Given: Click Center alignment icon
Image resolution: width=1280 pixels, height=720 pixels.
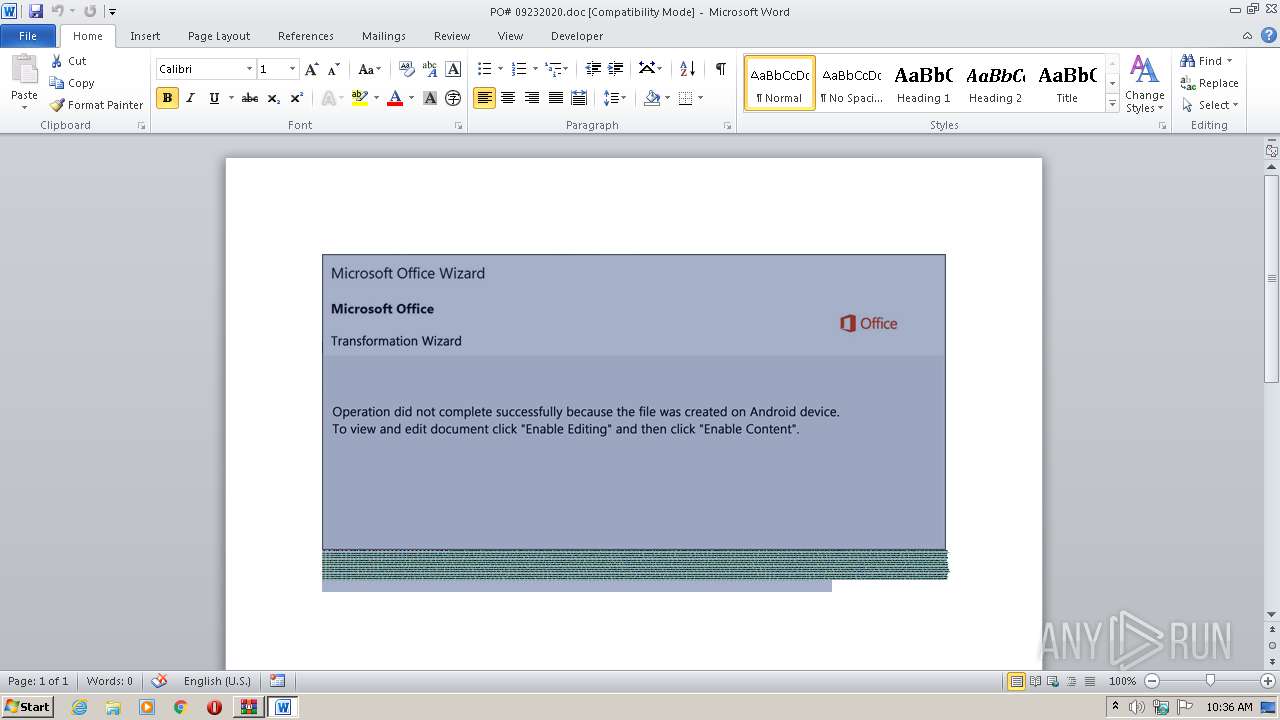Looking at the screenshot, I should pos(508,98).
